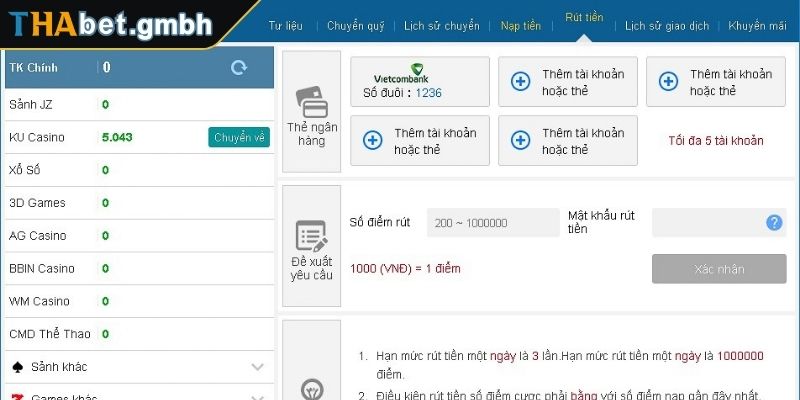Click the bank card icon in Thẻ ngân hàng
800x400 pixels.
[312, 102]
